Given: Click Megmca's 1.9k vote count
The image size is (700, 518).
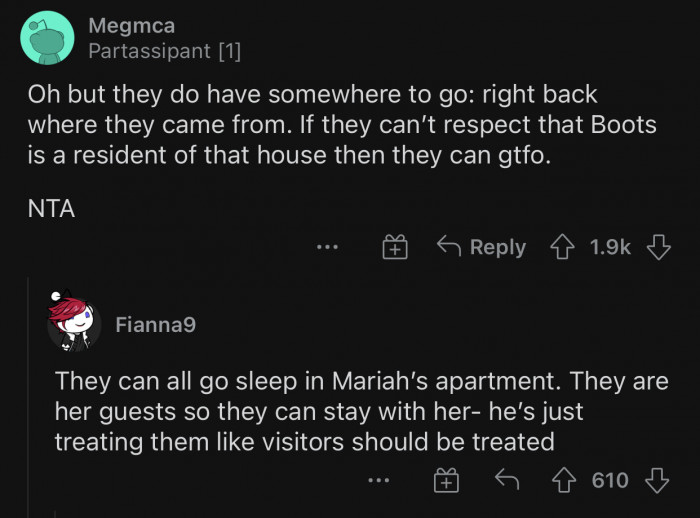Looking at the screenshot, I should 611,247.
